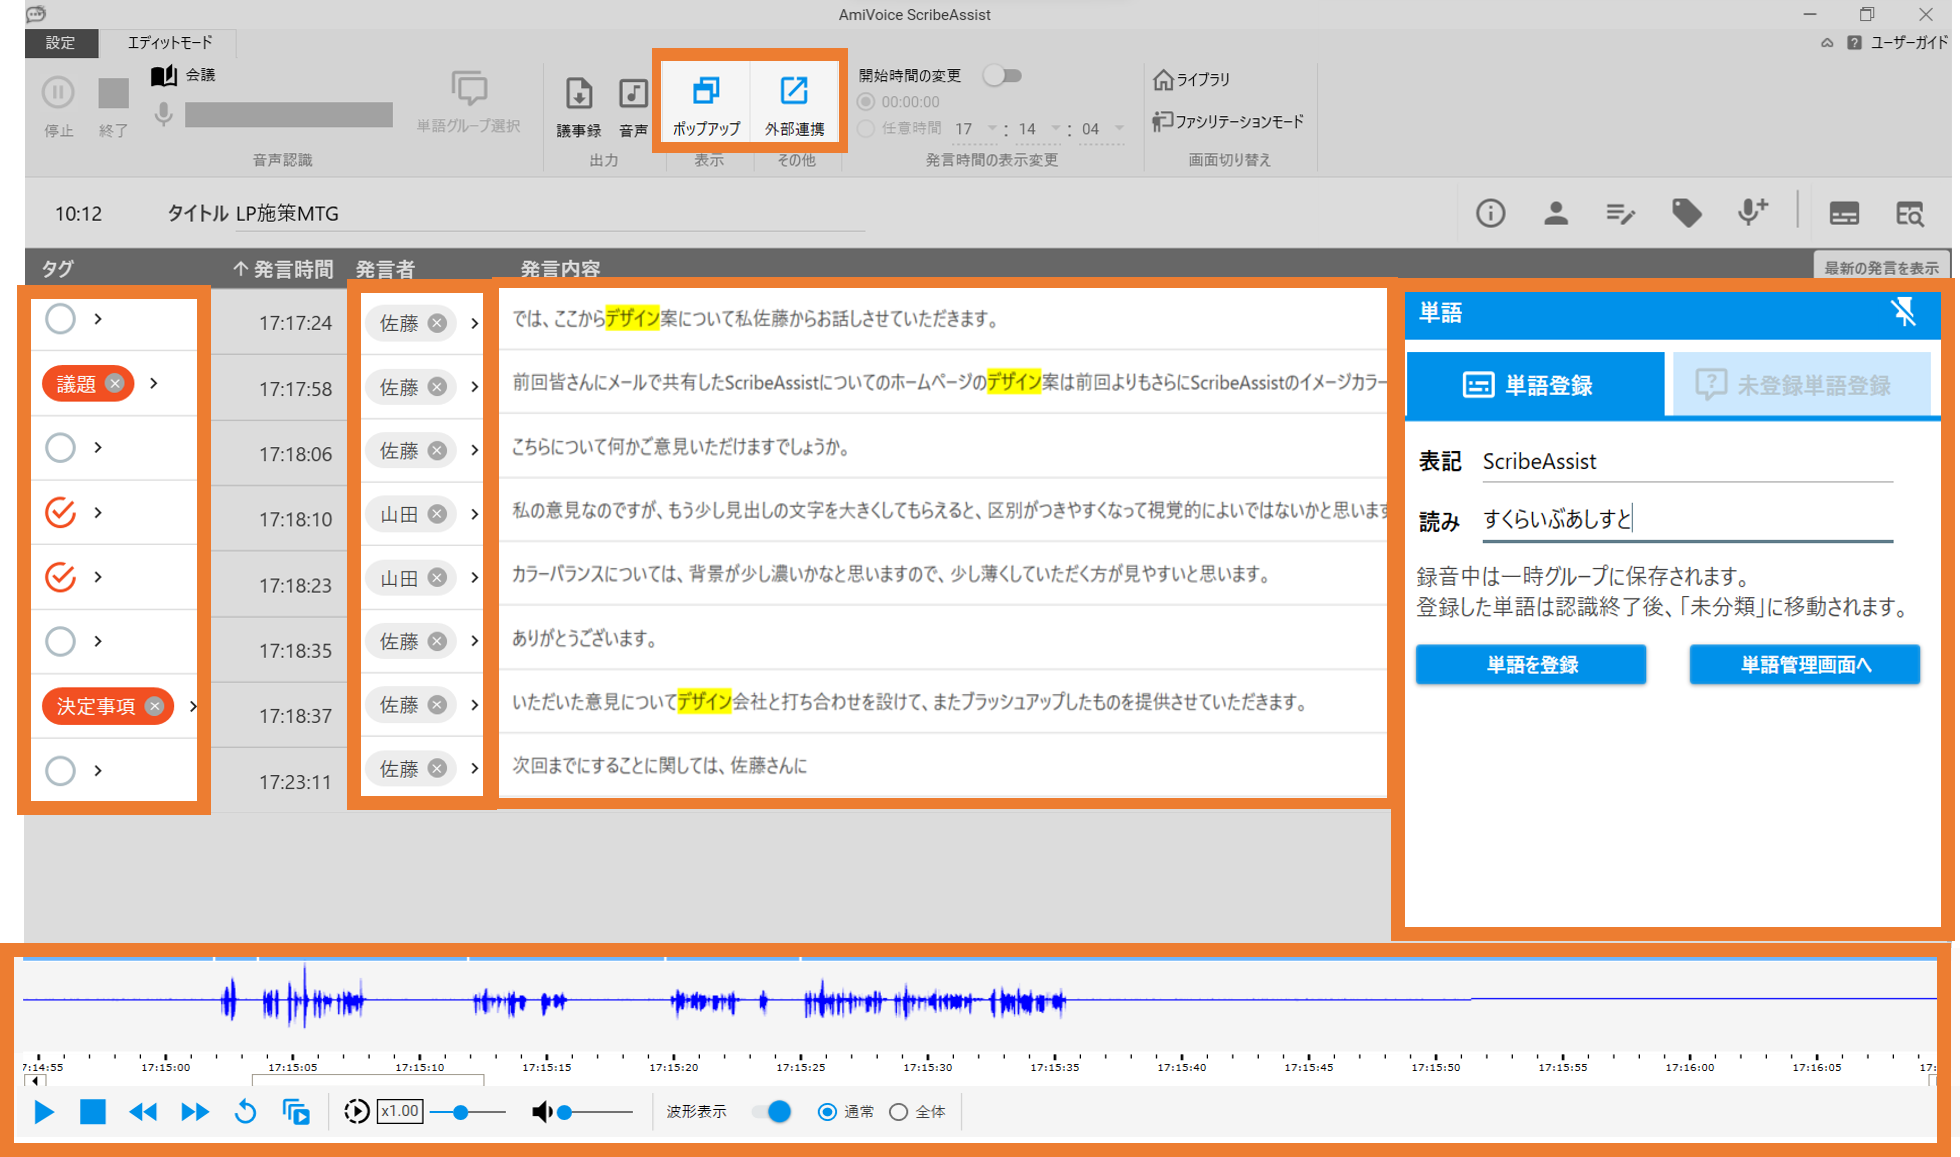Viewport: 1960px width, 1157px height.
Task: Open the tag icon in title bar
Action: [1686, 212]
